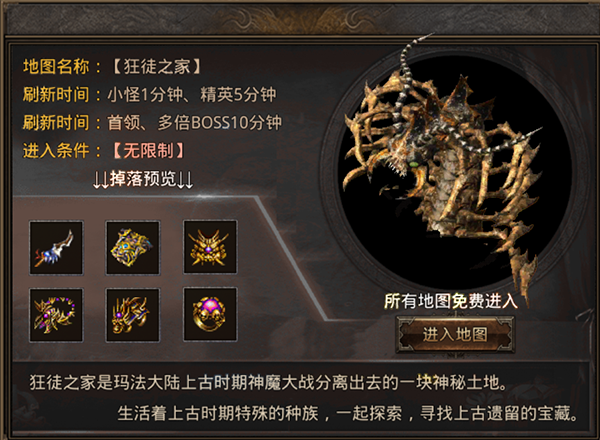This screenshot has width=600, height=440.
Task: Click the description line ending 遗留的宝藏
Action: [348, 413]
